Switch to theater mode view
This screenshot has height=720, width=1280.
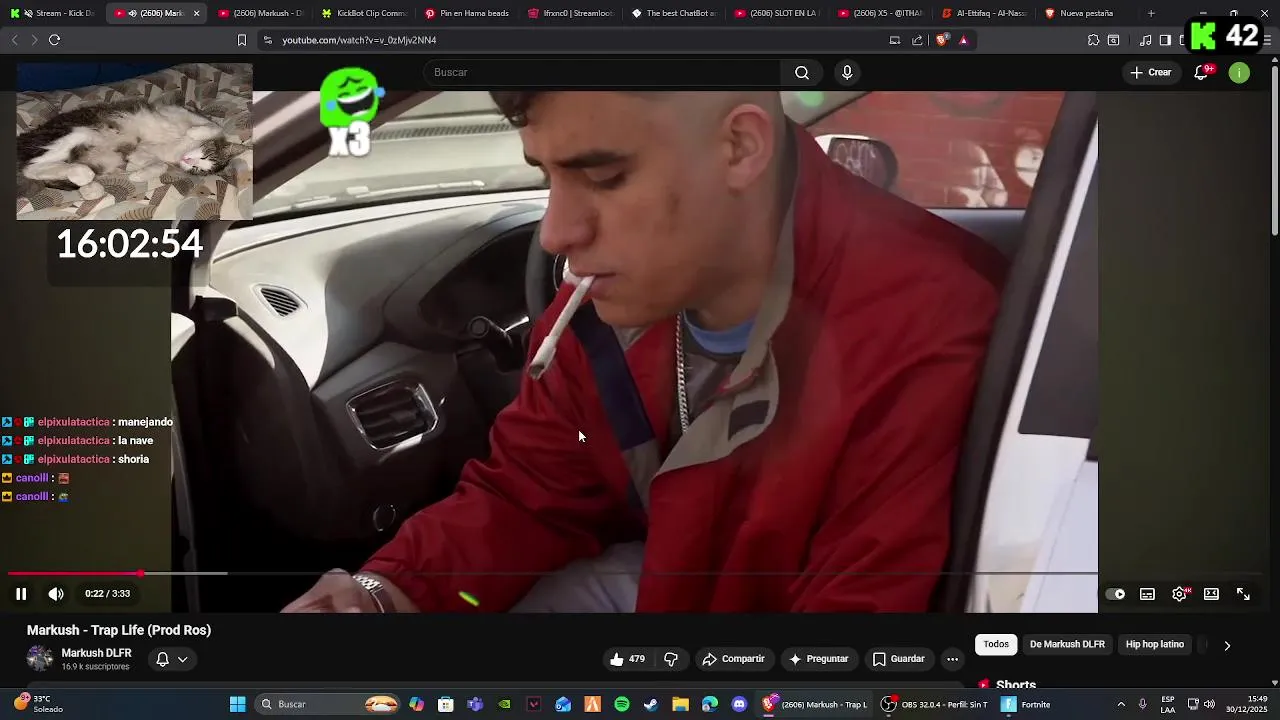1212,594
